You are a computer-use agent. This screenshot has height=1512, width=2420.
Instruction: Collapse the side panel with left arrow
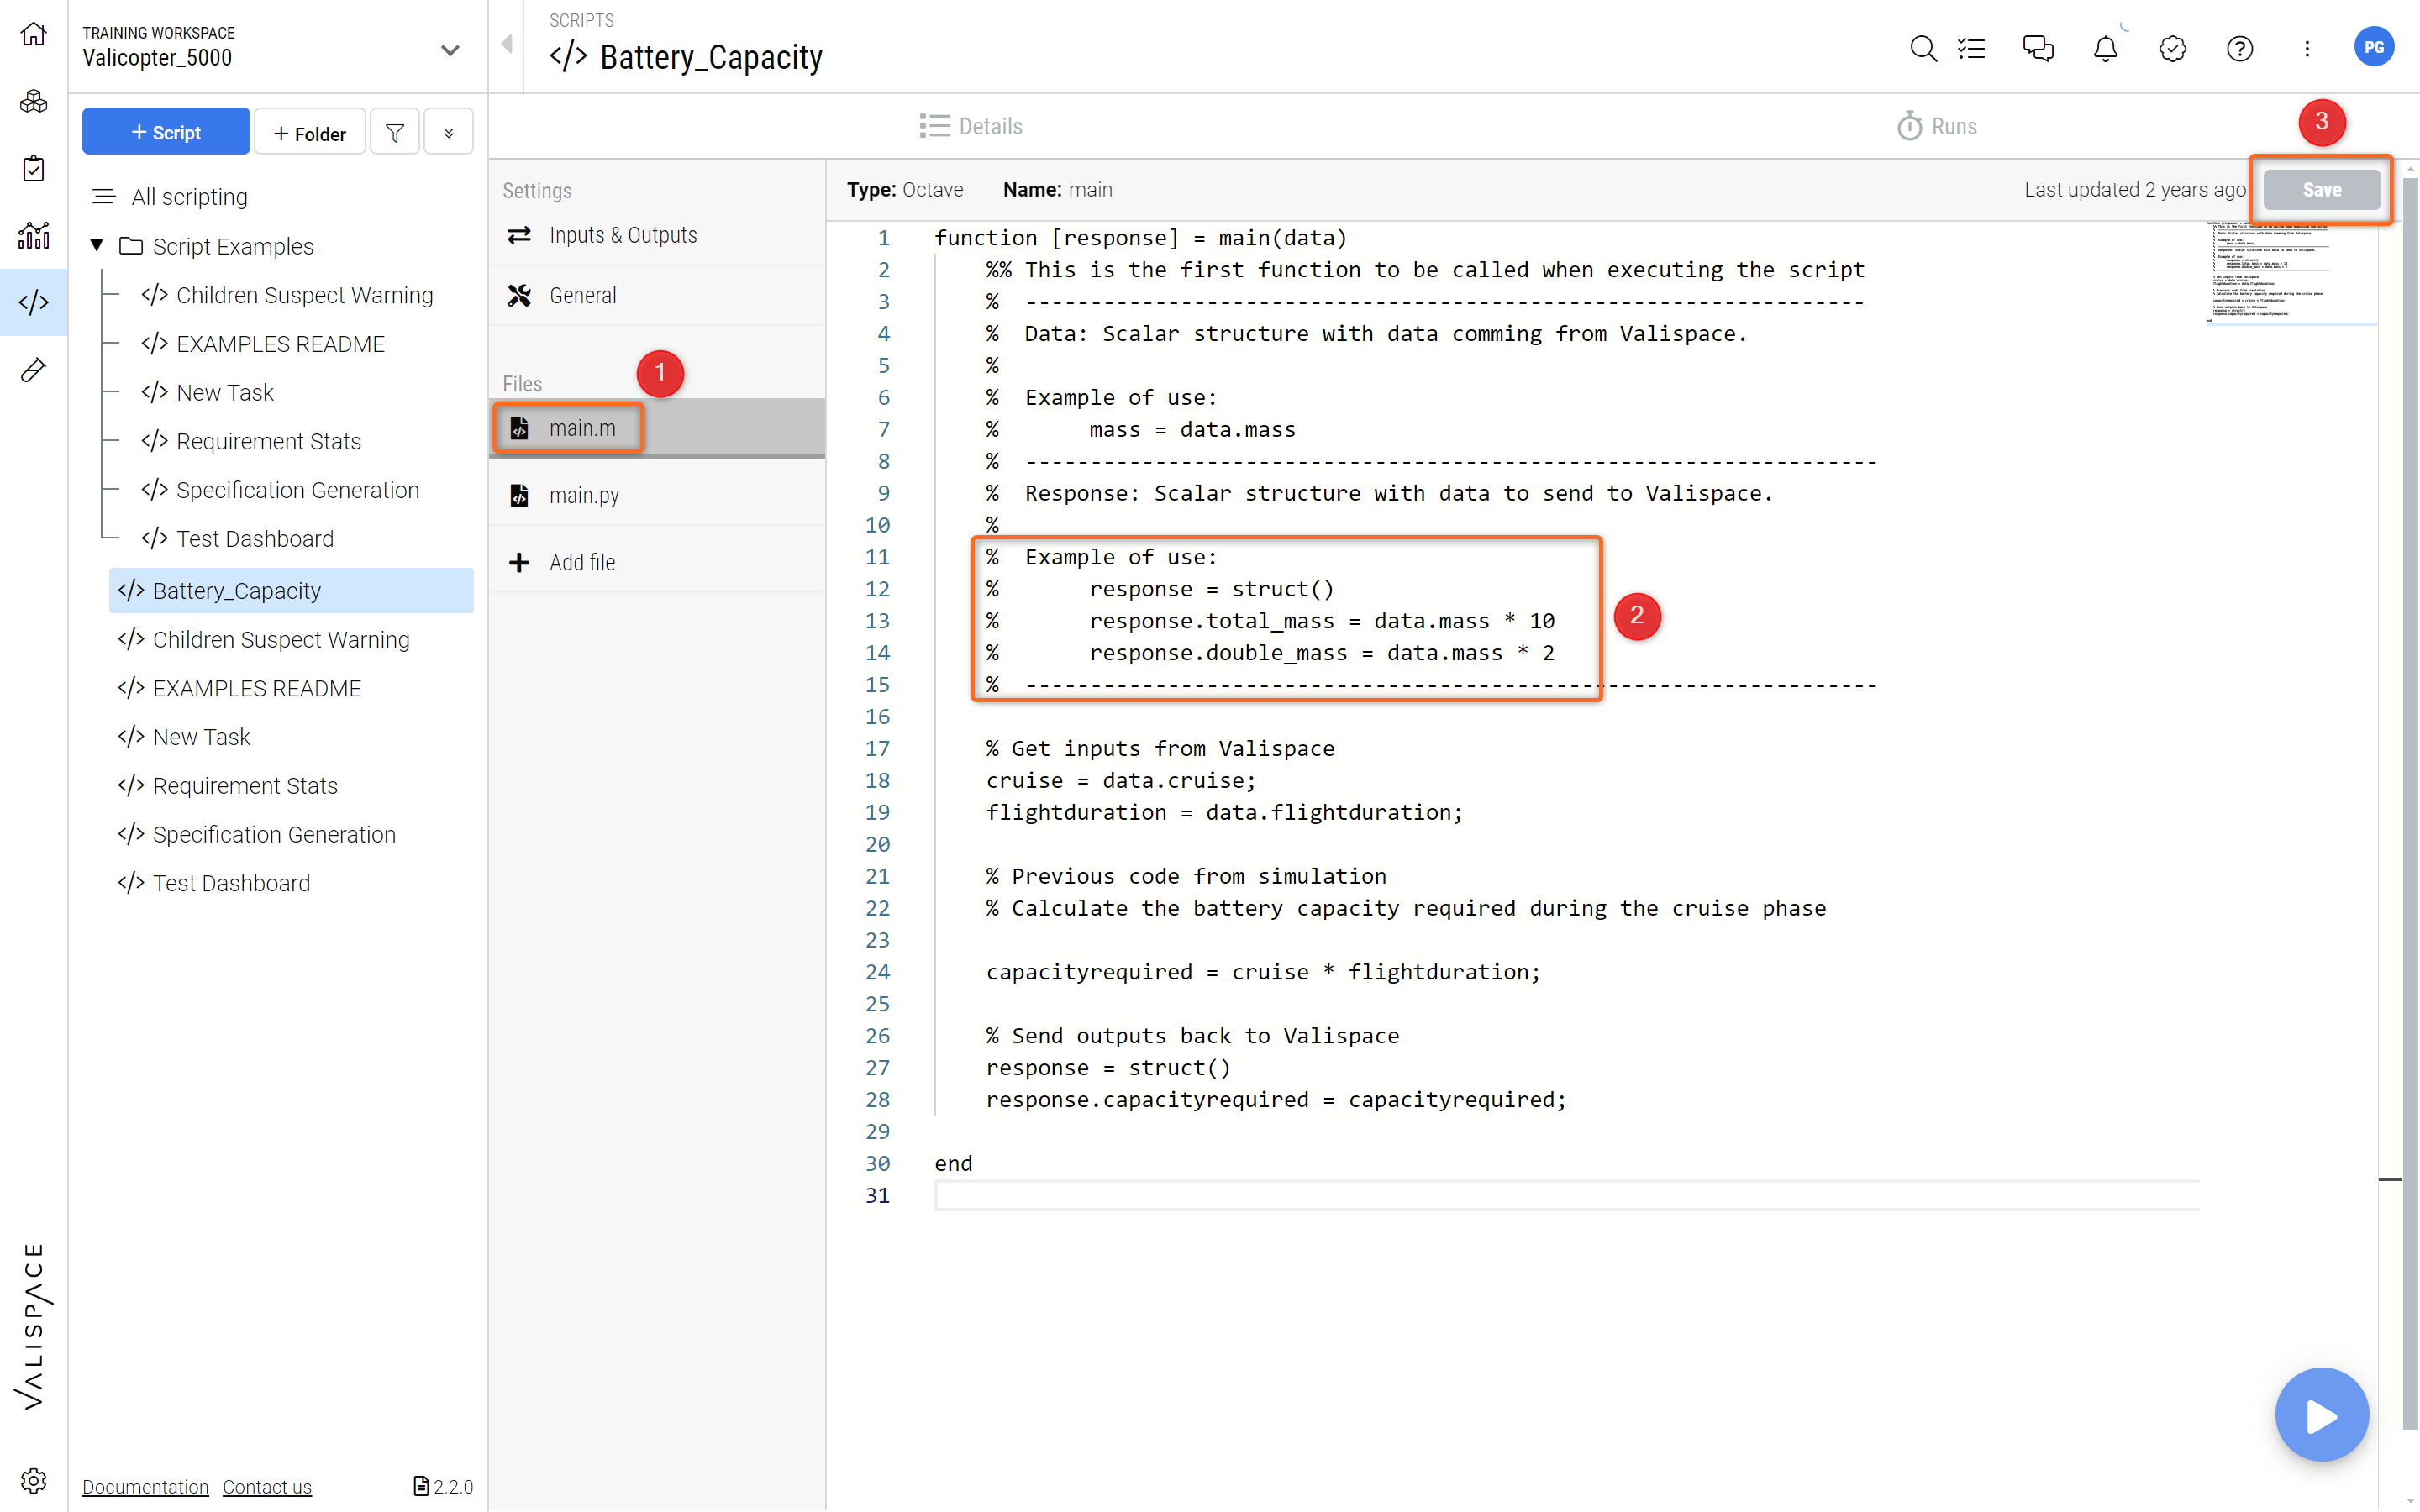507,44
